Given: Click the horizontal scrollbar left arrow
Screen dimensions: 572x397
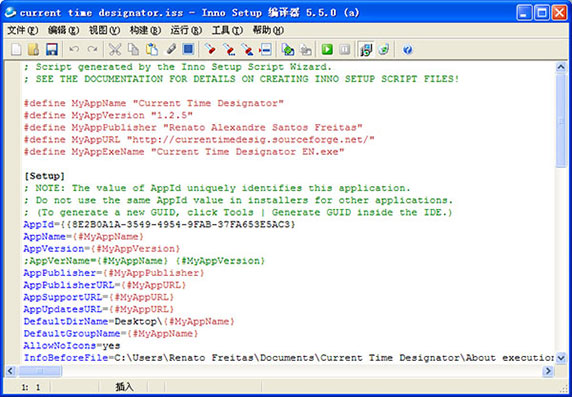Looking at the screenshot, I should click(x=10, y=371).
